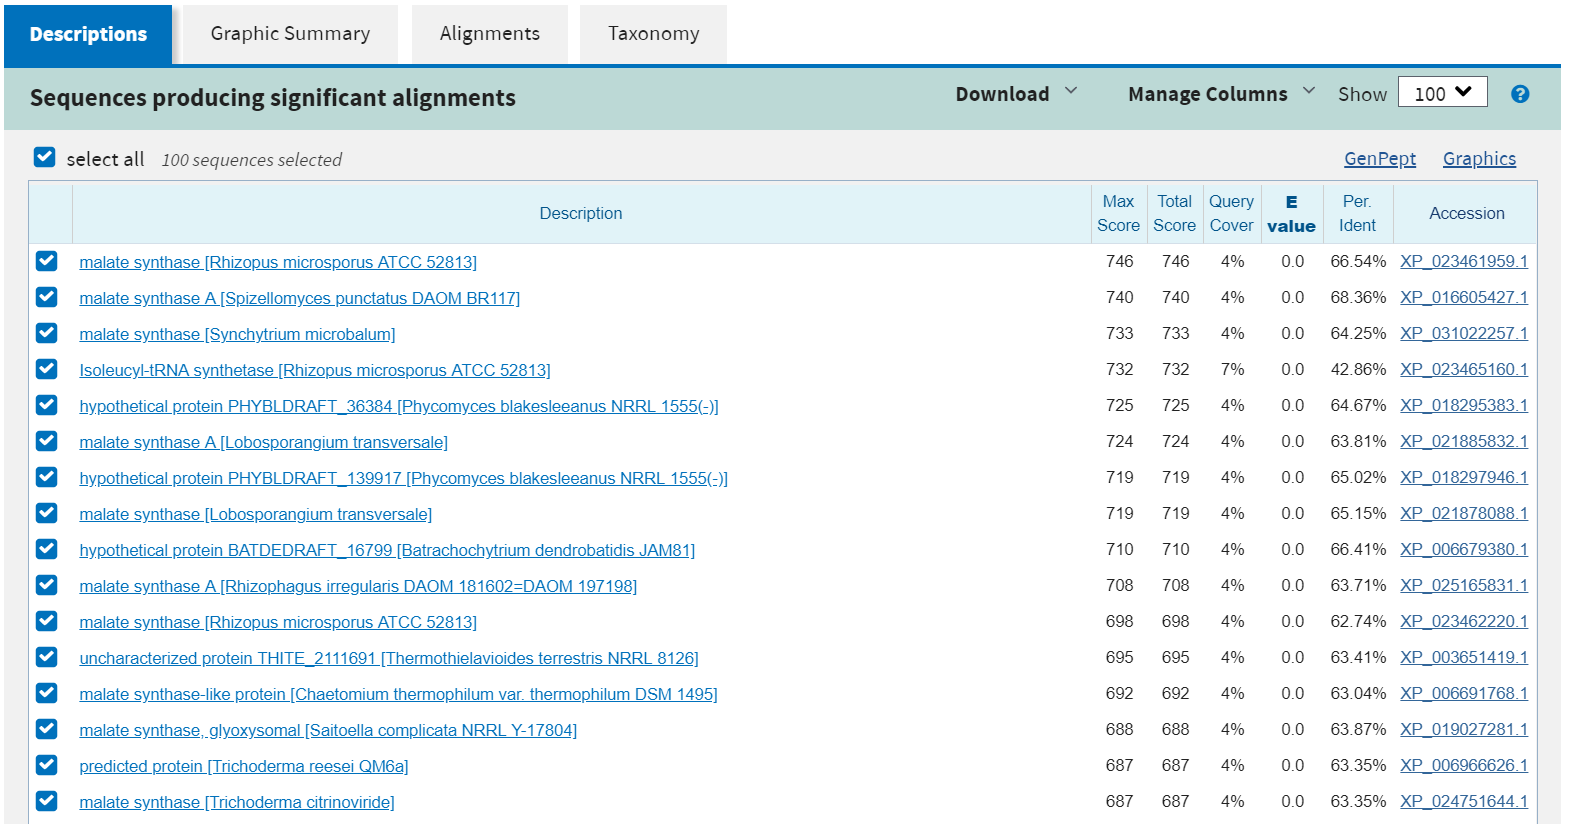Sort by Per. Ident column header
The width and height of the screenshot is (1570, 824).
[1357, 213]
